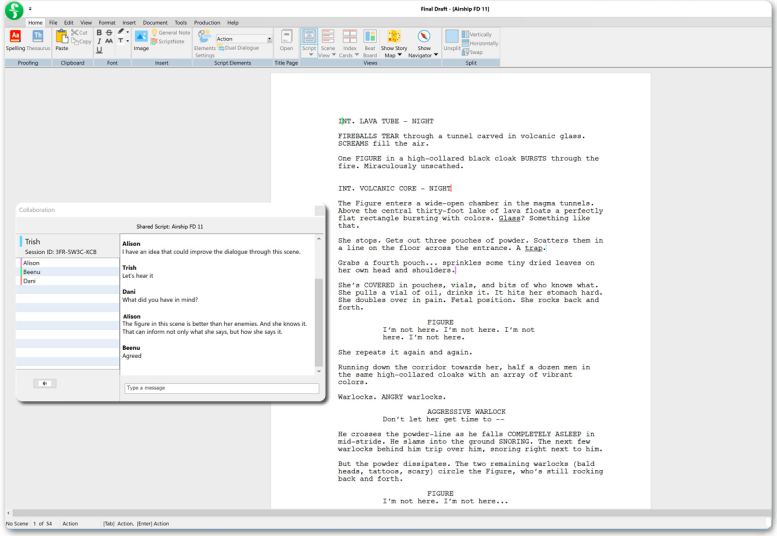Select Alison in collaborator list
The width and height of the screenshot is (777, 536).
[x=68, y=263]
